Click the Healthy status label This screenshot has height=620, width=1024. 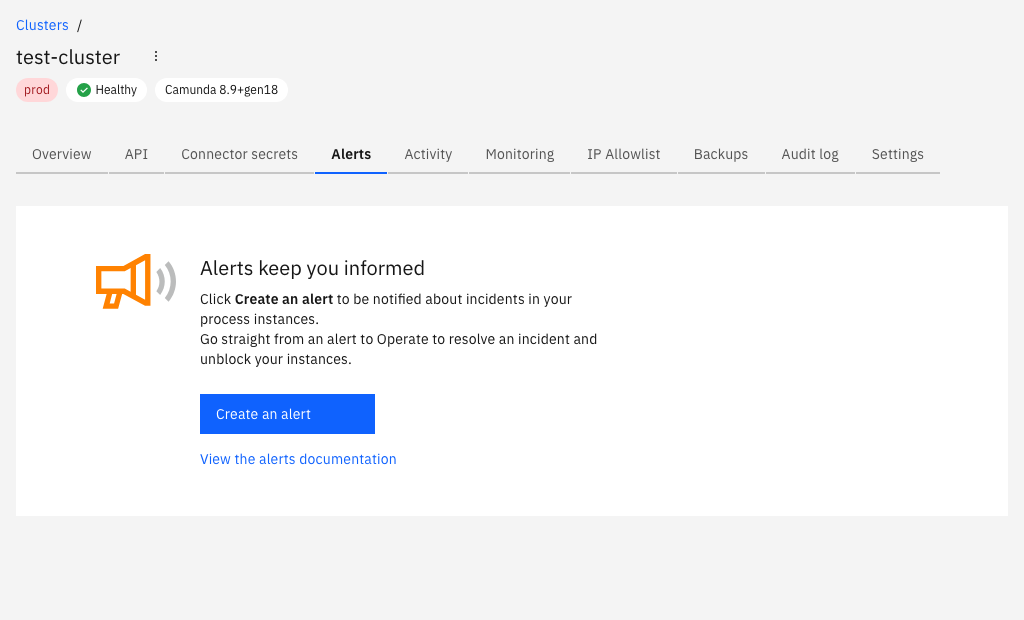pos(116,90)
